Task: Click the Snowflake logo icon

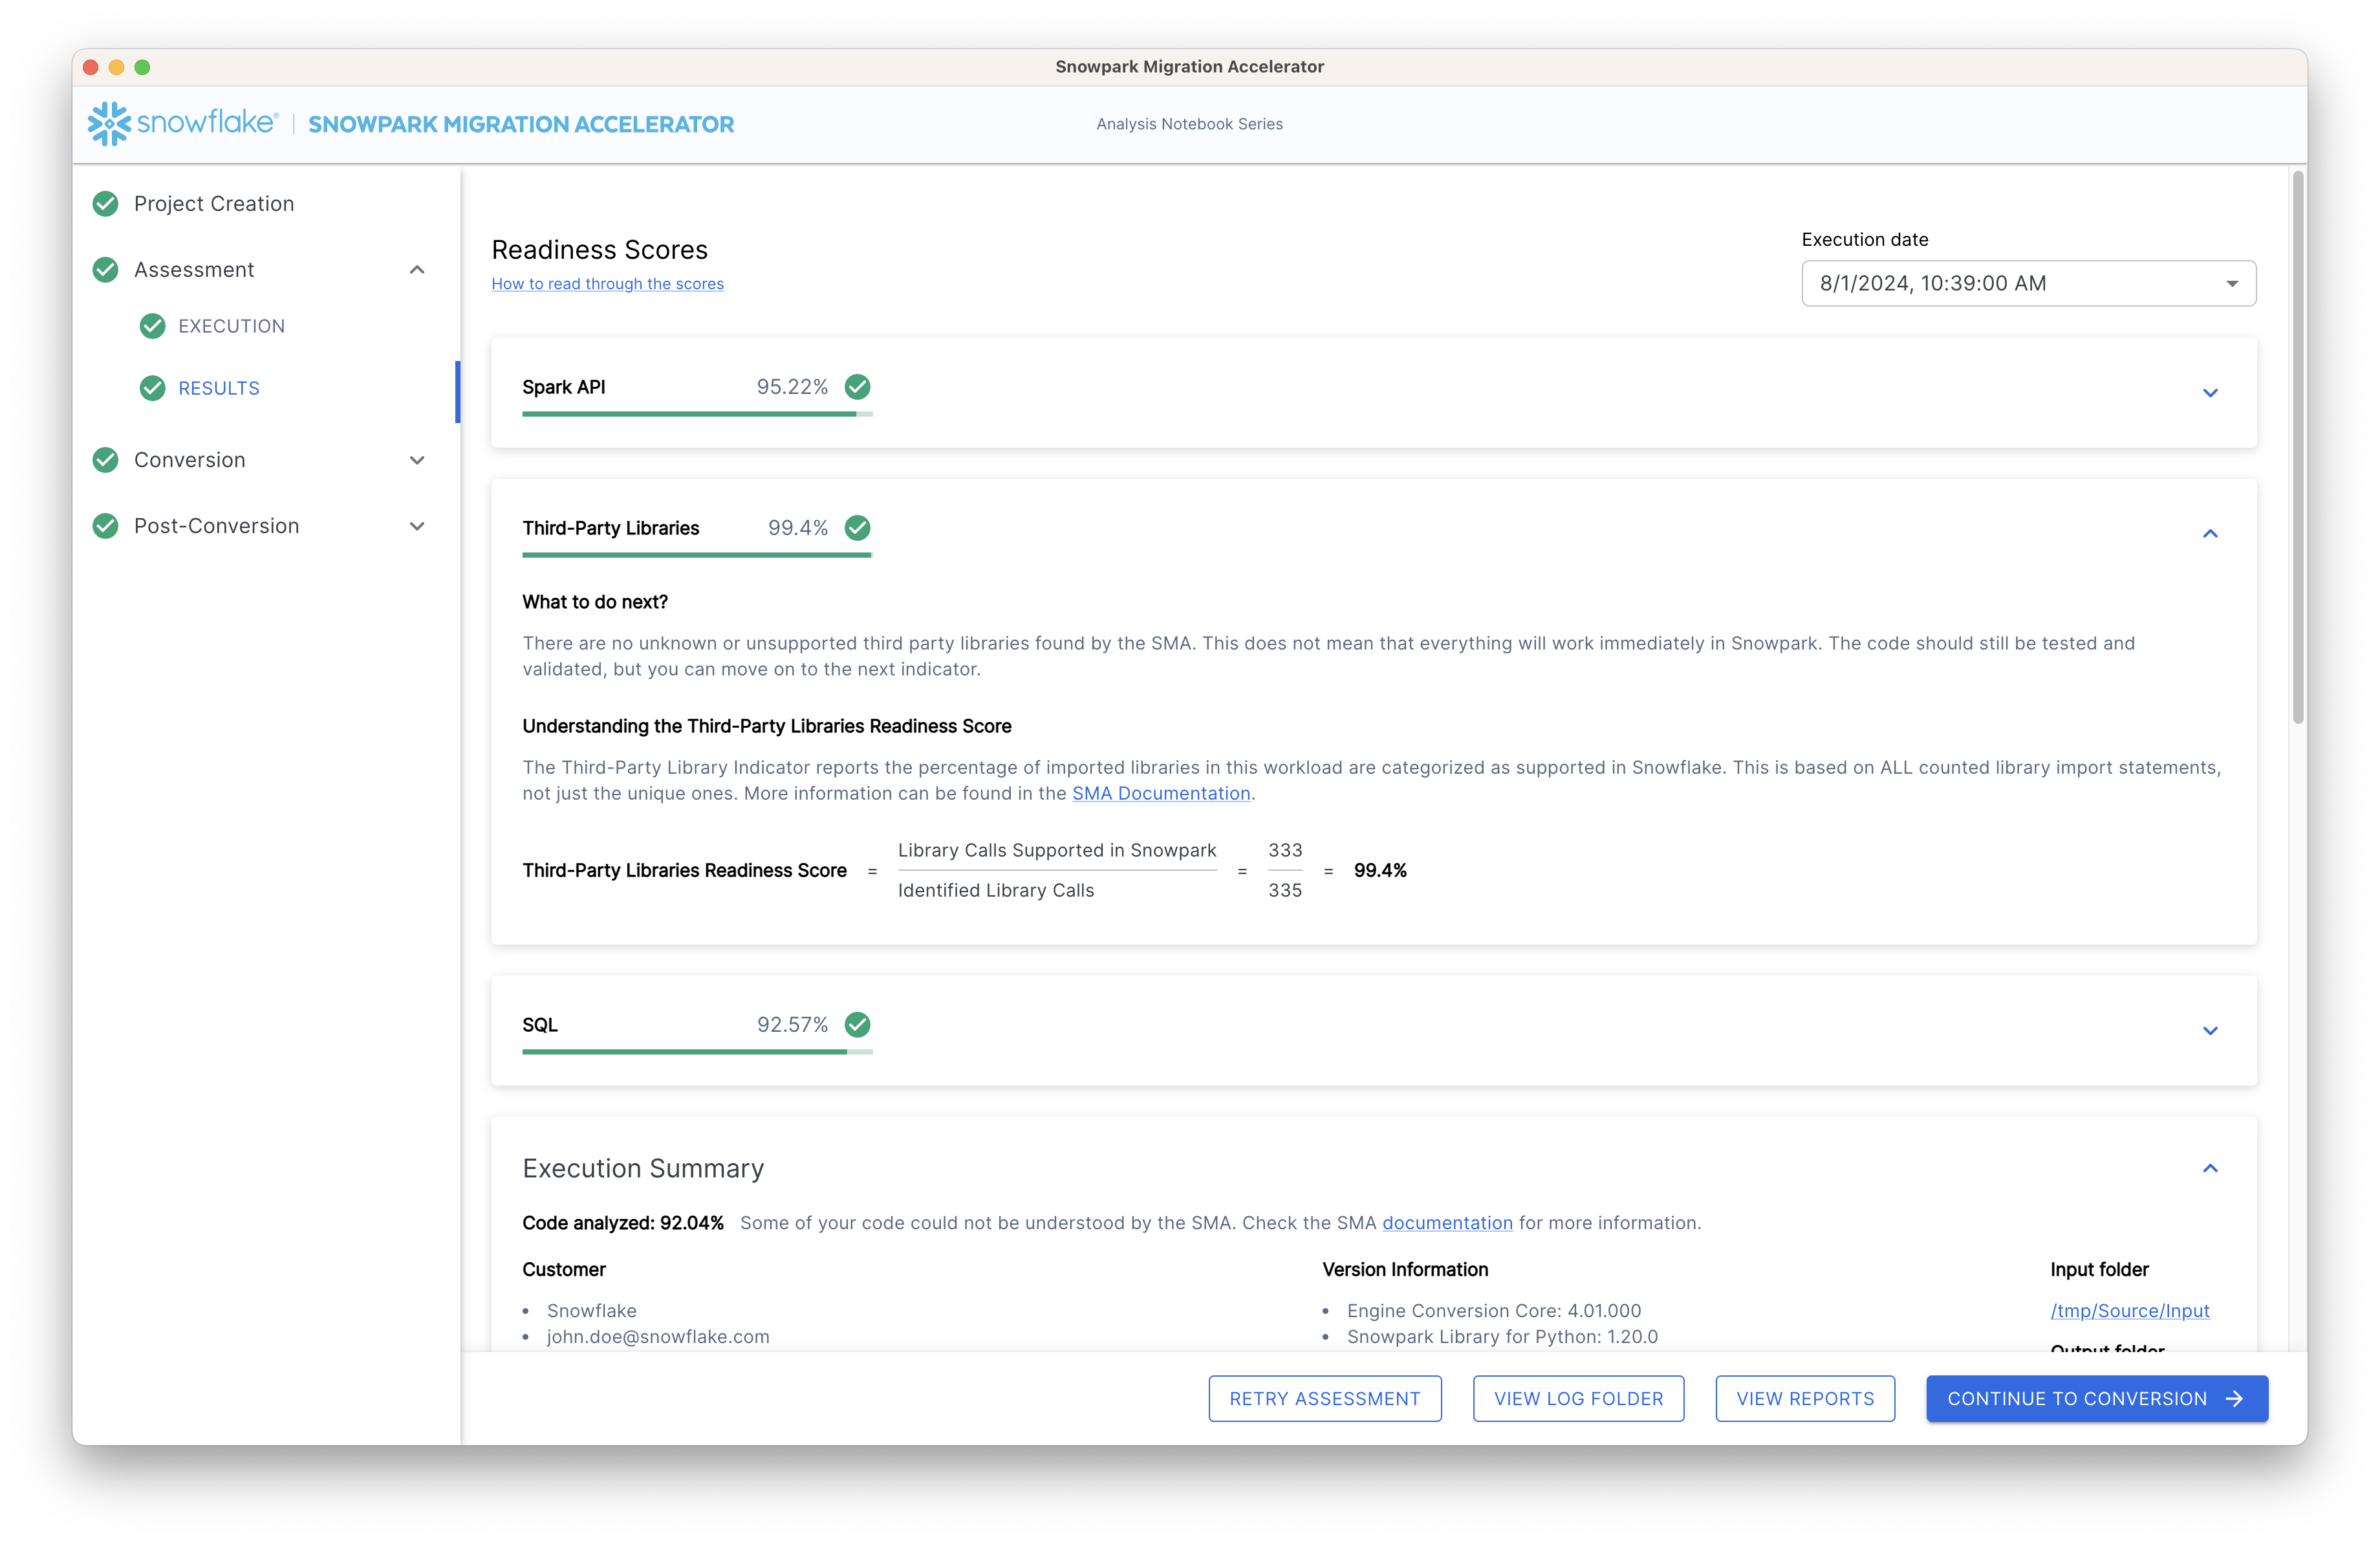Action: (109, 123)
